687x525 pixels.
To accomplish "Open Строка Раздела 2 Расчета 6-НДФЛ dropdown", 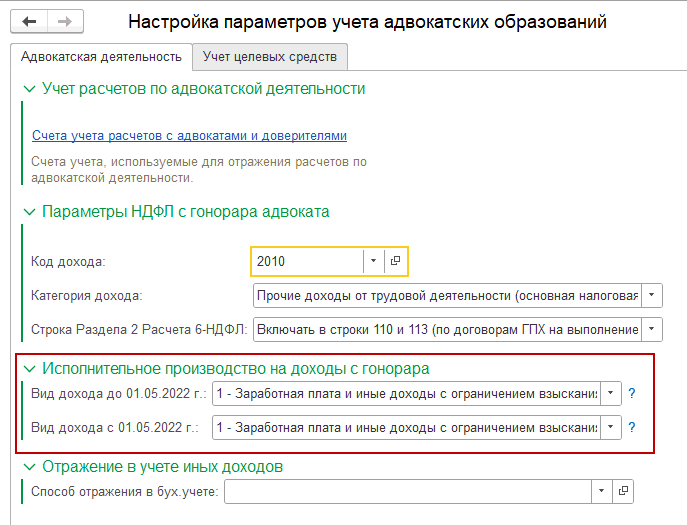I will coord(651,328).
